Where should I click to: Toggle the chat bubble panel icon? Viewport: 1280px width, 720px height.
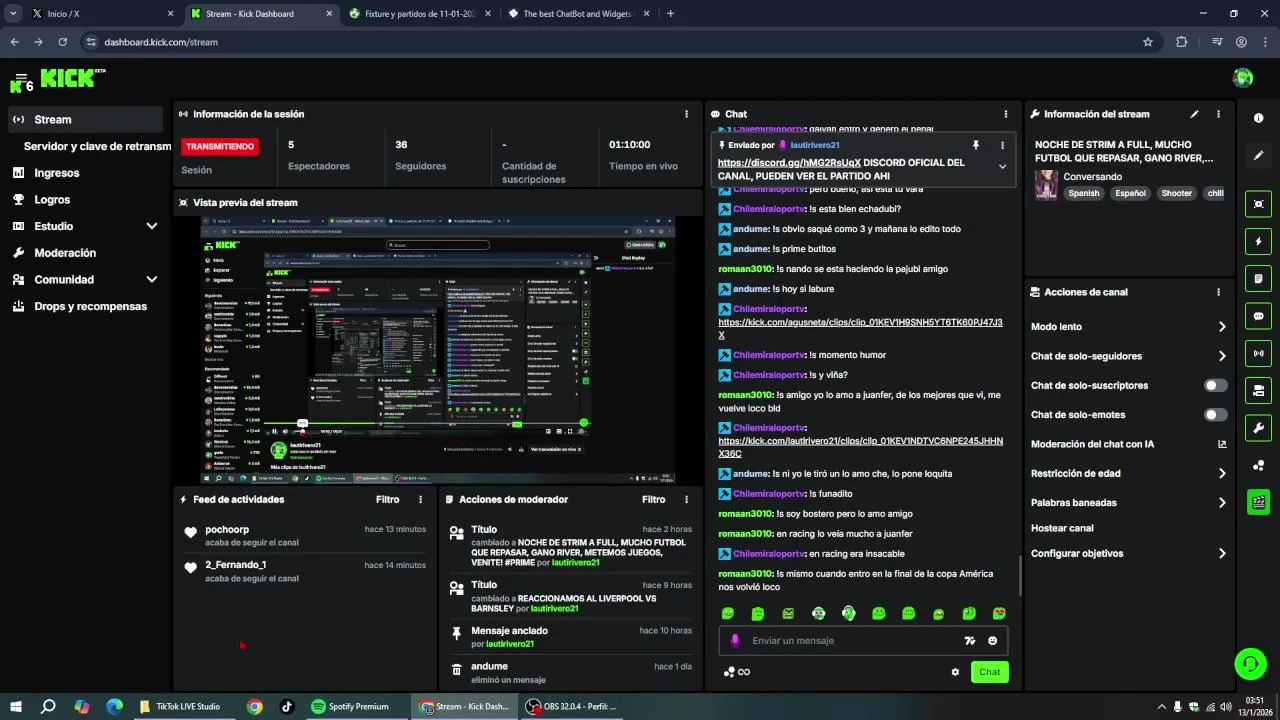(x=1258, y=316)
